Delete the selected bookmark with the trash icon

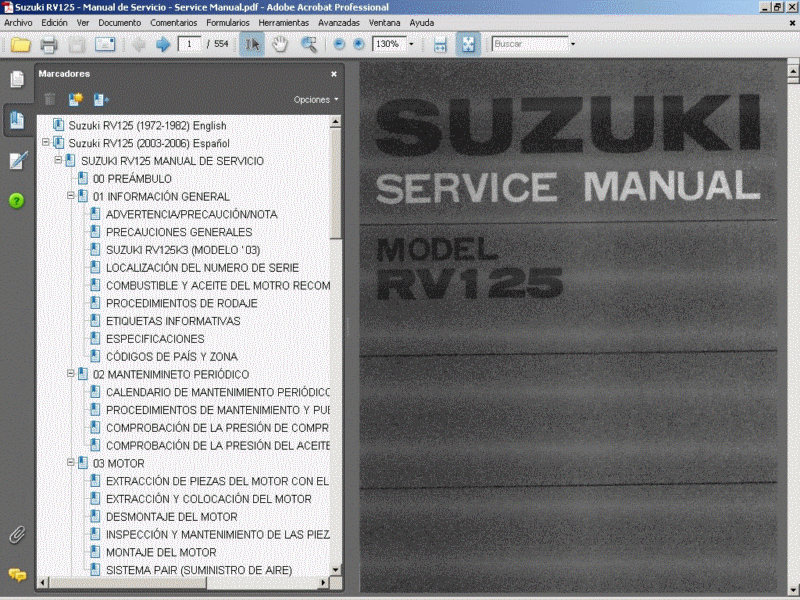(49, 98)
